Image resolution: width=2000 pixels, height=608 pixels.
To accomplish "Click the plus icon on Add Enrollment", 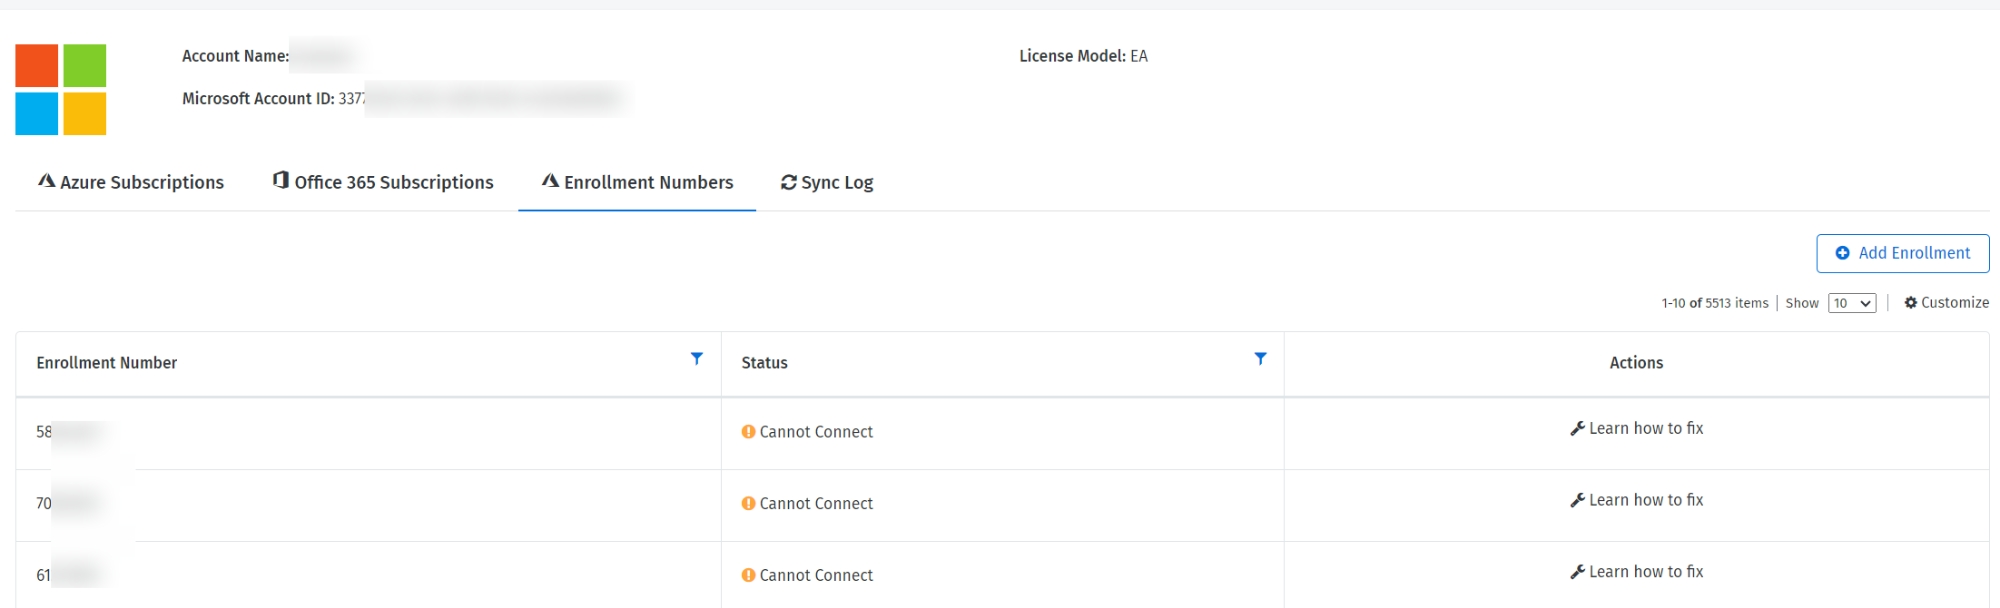I will point(1842,254).
